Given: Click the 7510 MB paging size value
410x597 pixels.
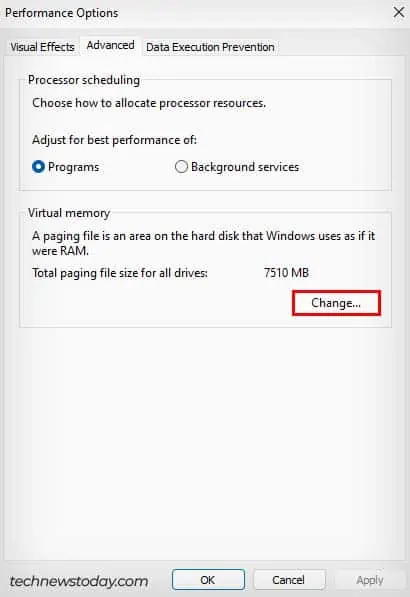Looking at the screenshot, I should [286, 273].
